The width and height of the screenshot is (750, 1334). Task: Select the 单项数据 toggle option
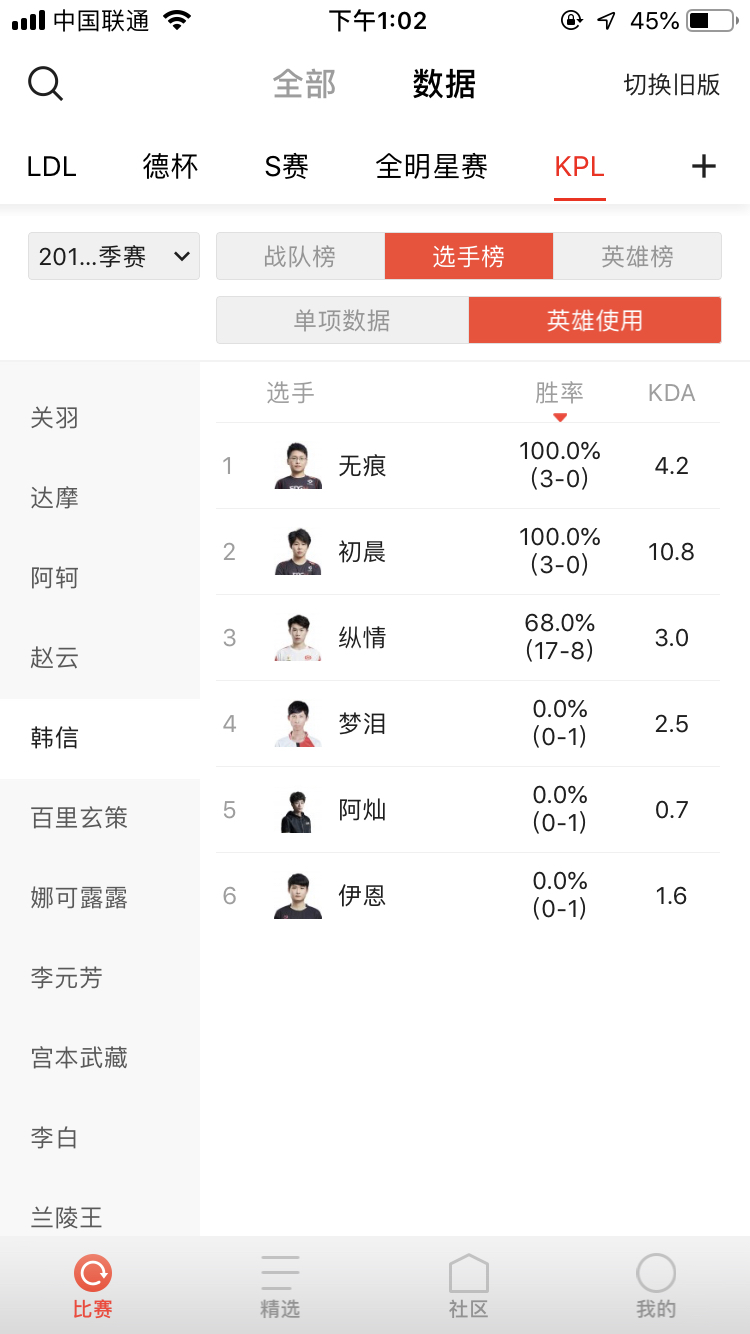(342, 321)
